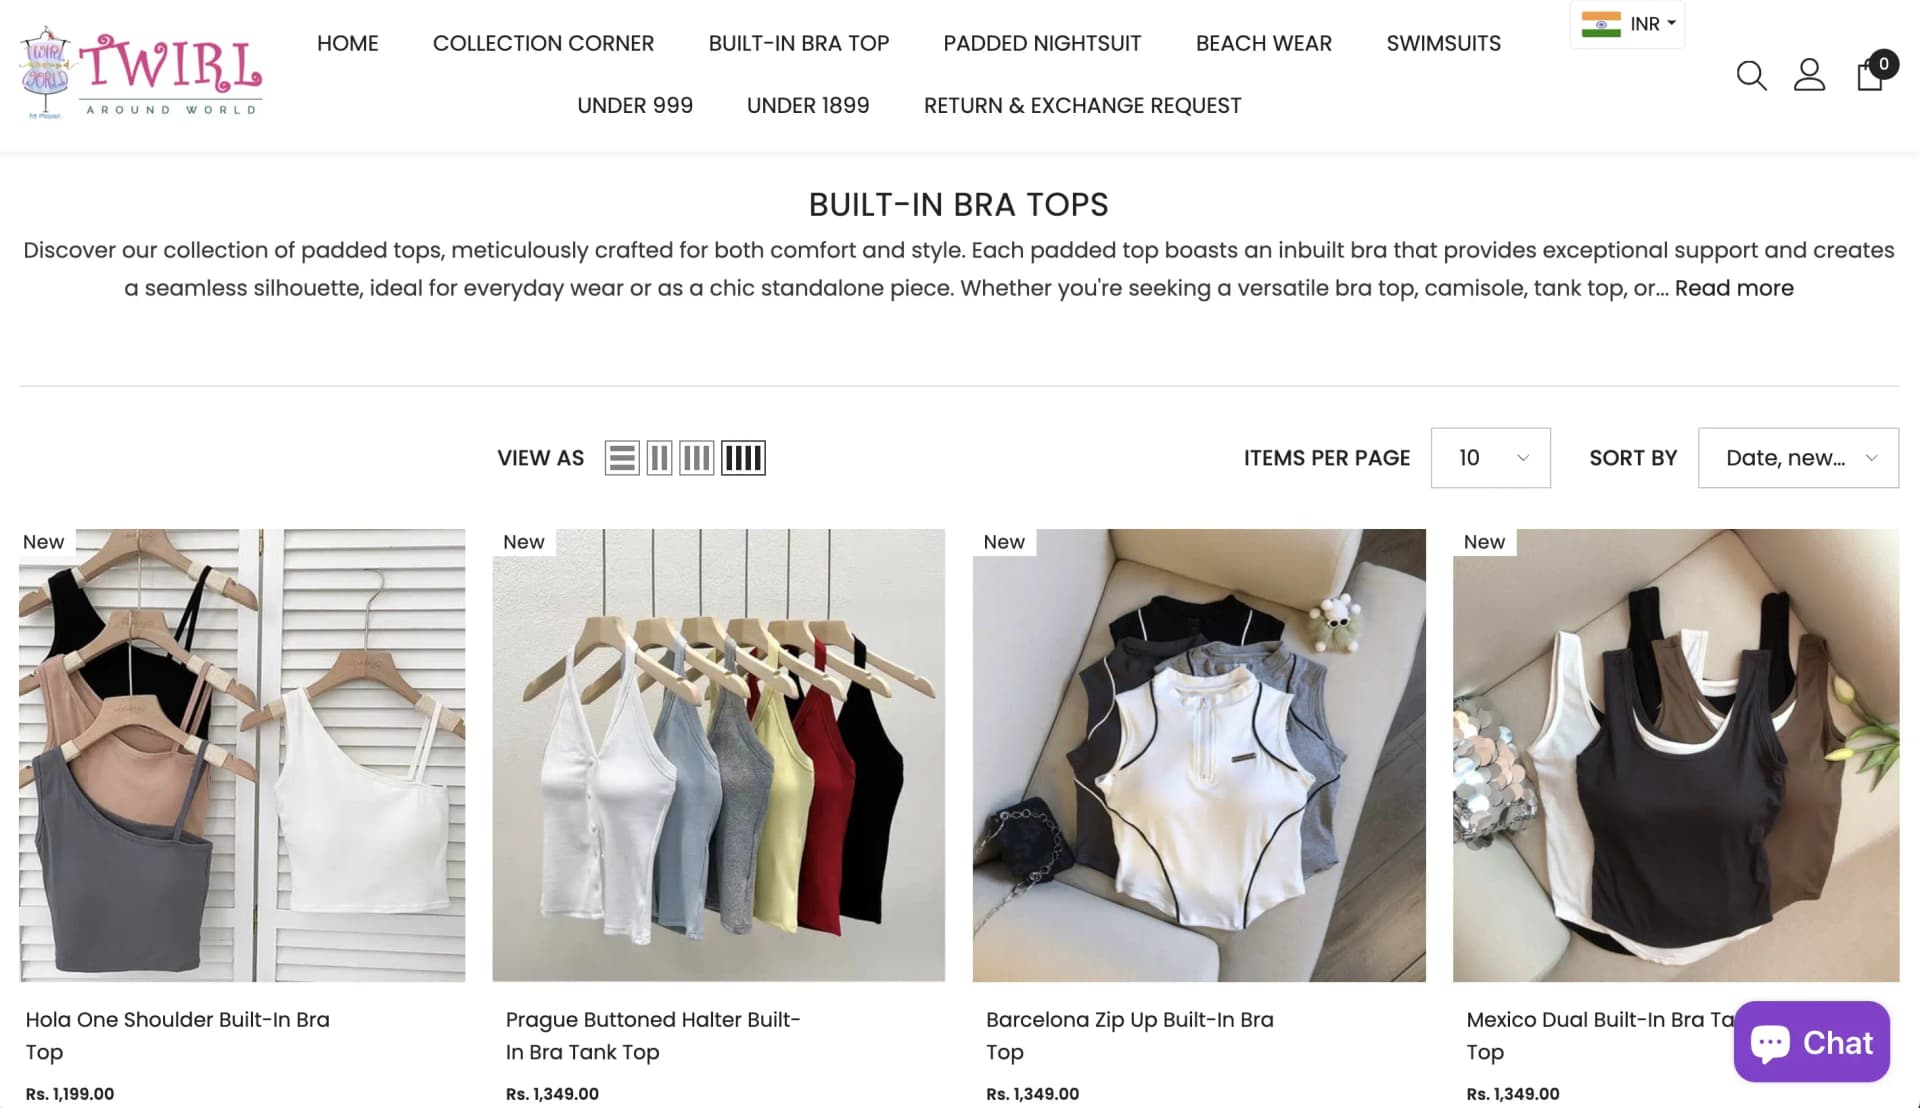
Task: Open the Chat widget button
Action: pyautogui.click(x=1811, y=1042)
